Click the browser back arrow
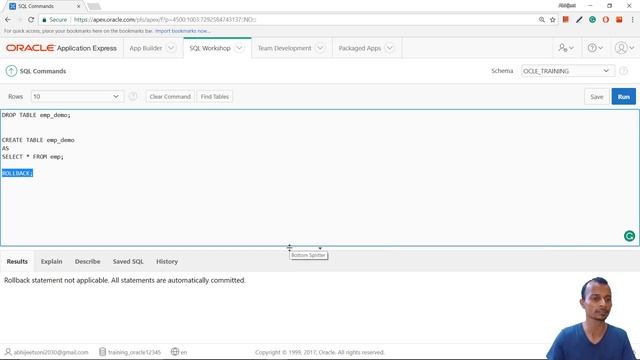Image resolution: width=640 pixels, height=360 pixels. click(8, 20)
